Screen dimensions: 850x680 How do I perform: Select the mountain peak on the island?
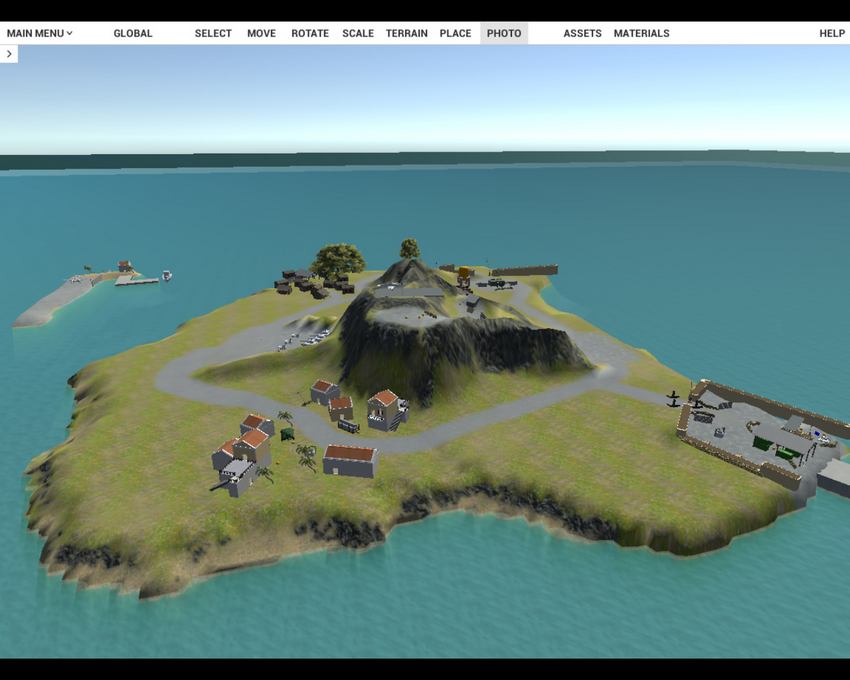(x=411, y=267)
